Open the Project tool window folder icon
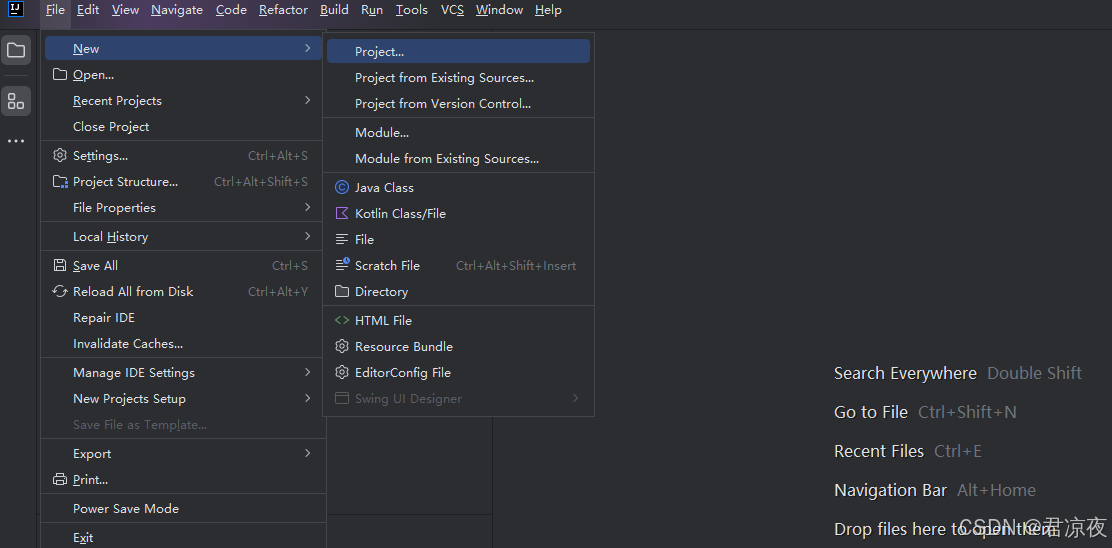Image resolution: width=1112 pixels, height=548 pixels. [16, 50]
